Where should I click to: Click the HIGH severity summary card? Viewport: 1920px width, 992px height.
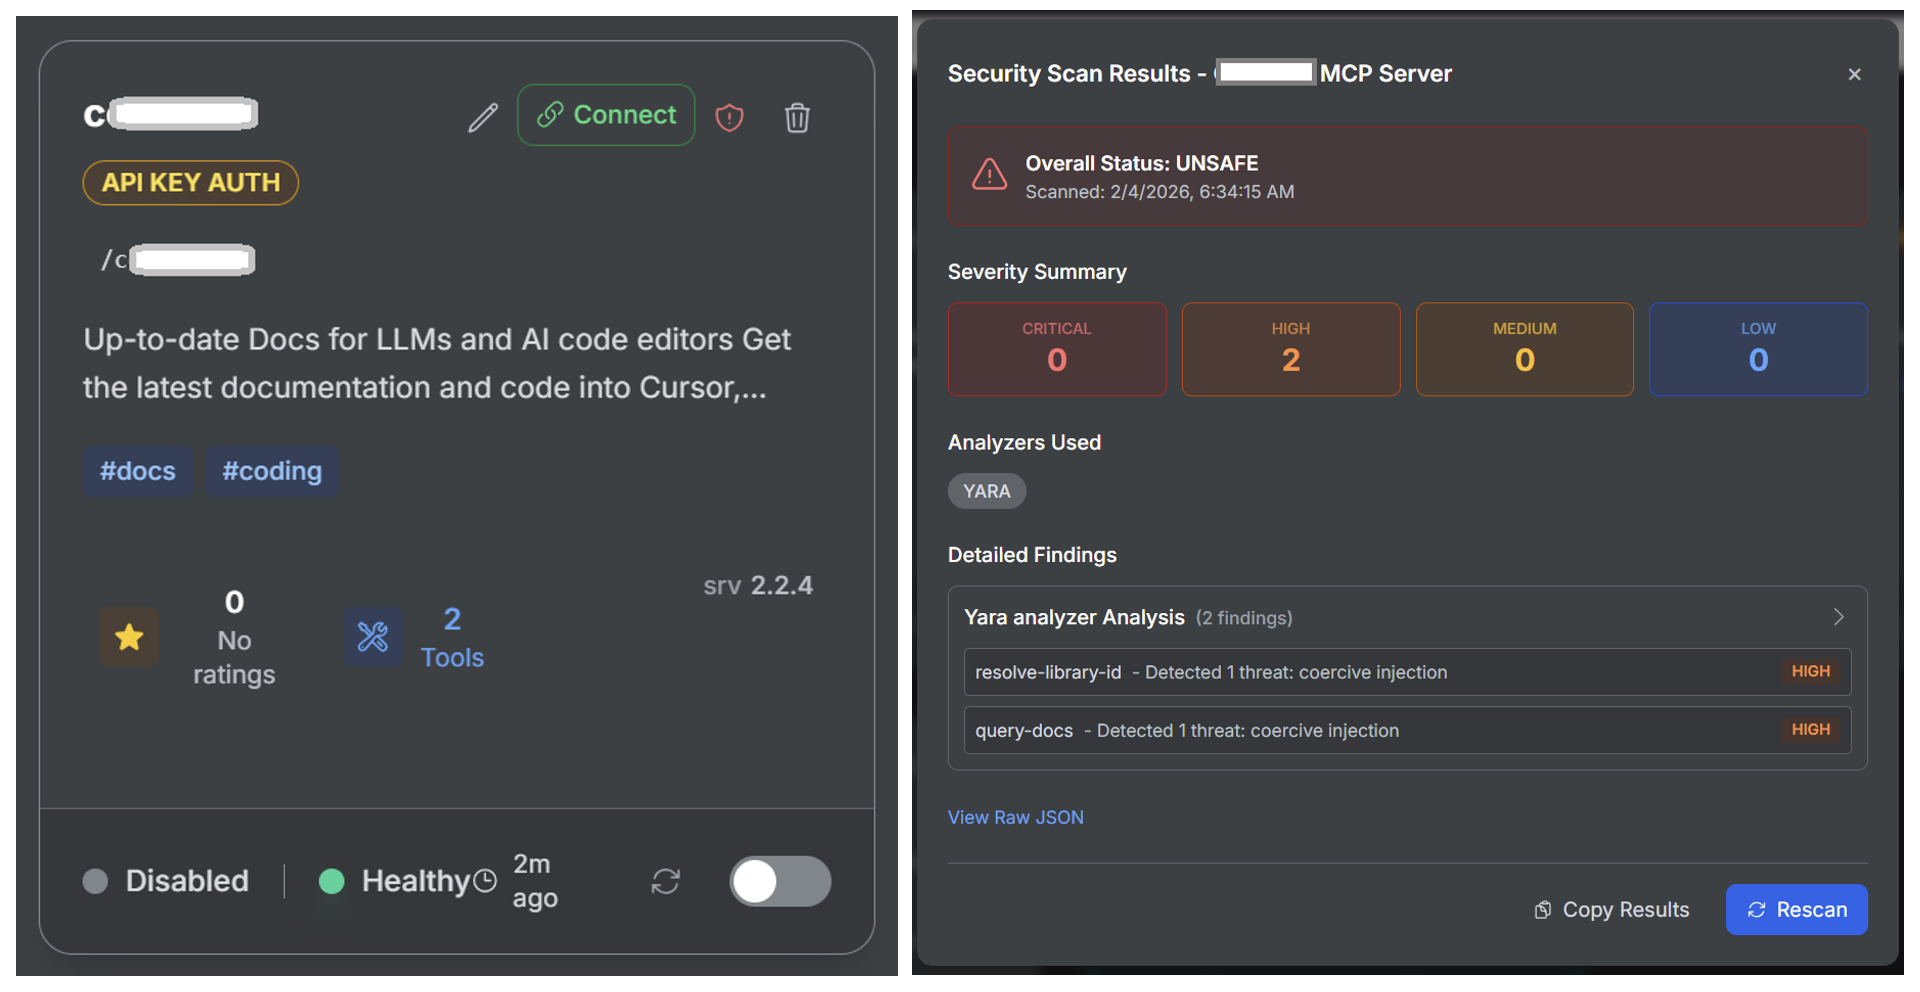click(1291, 349)
